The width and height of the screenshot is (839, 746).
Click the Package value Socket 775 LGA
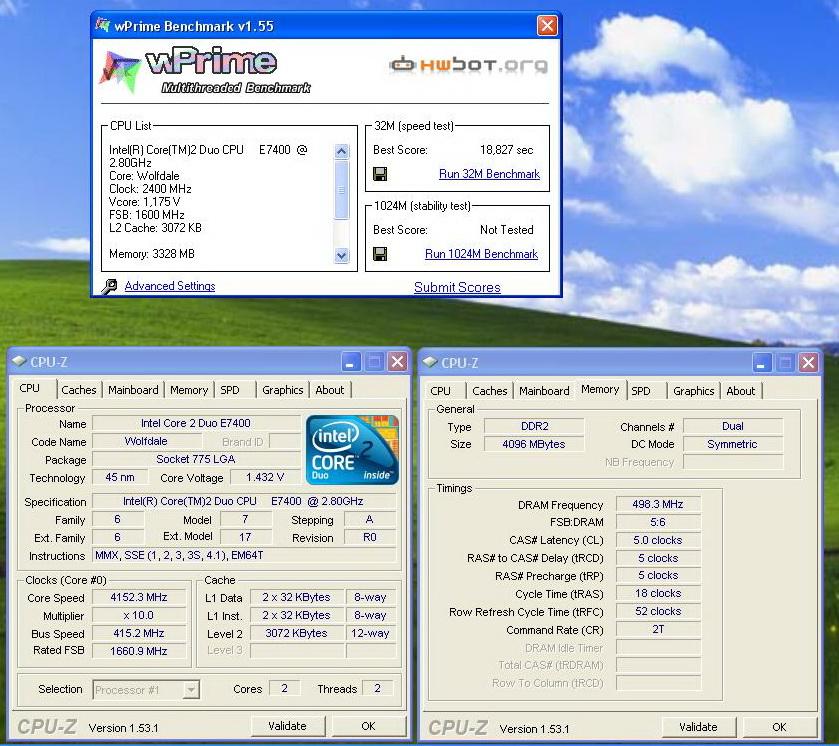point(196,459)
